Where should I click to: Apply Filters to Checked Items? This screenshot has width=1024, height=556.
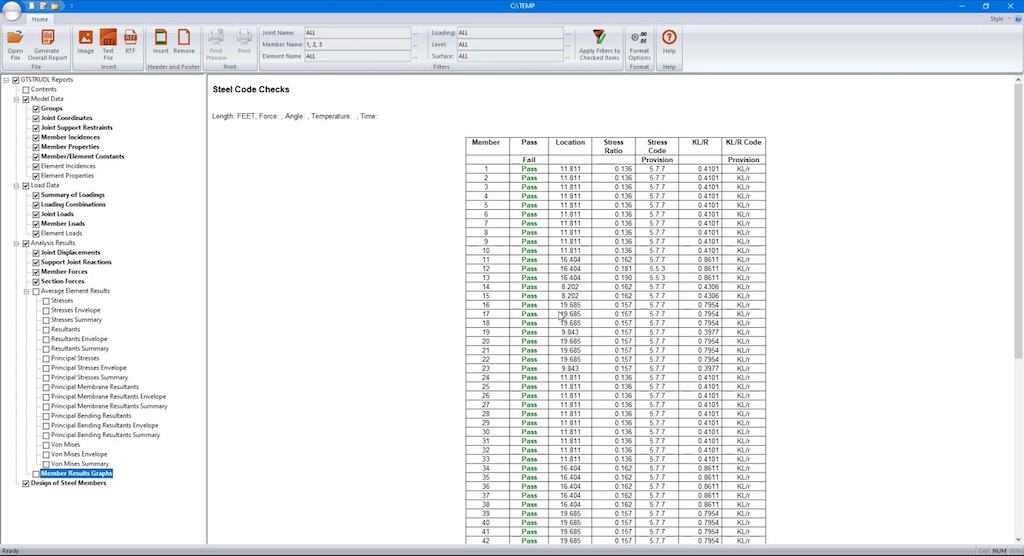[x=599, y=44]
